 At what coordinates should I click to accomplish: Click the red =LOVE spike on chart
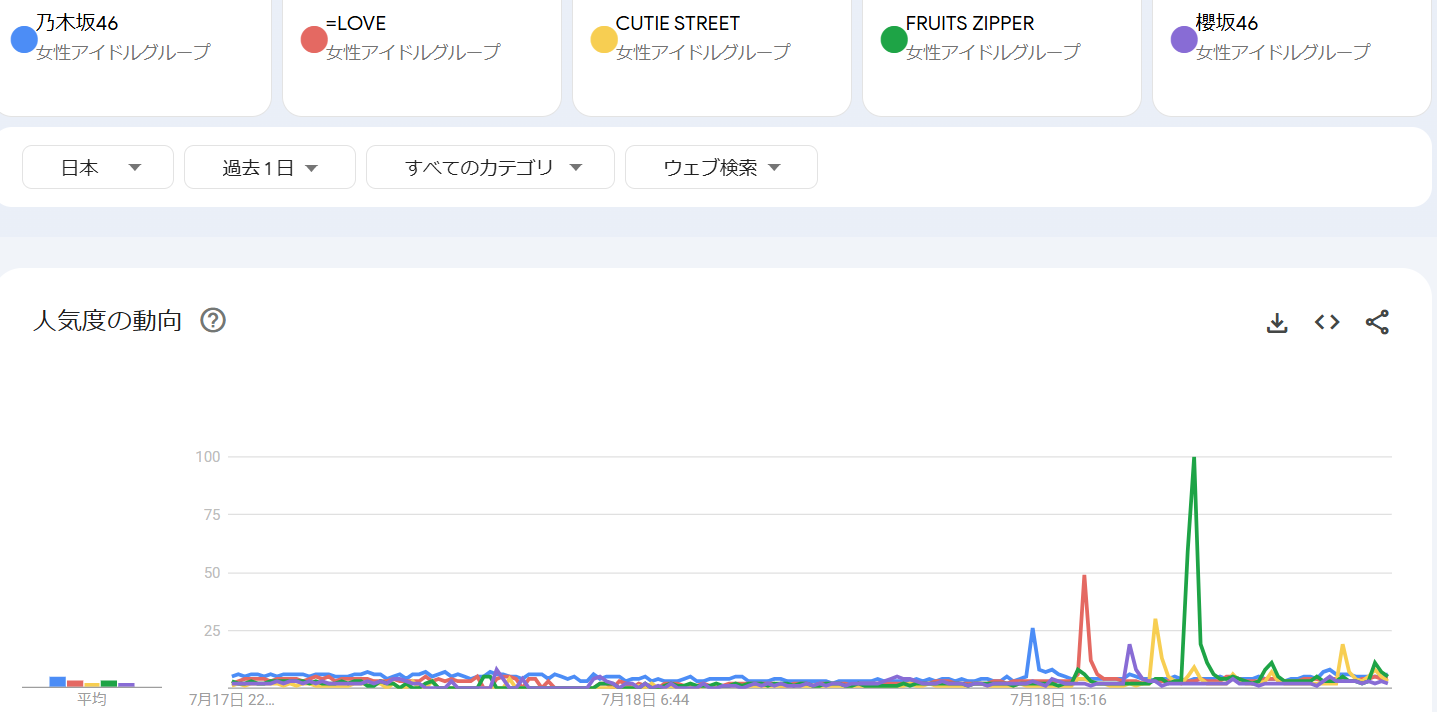(x=1084, y=577)
